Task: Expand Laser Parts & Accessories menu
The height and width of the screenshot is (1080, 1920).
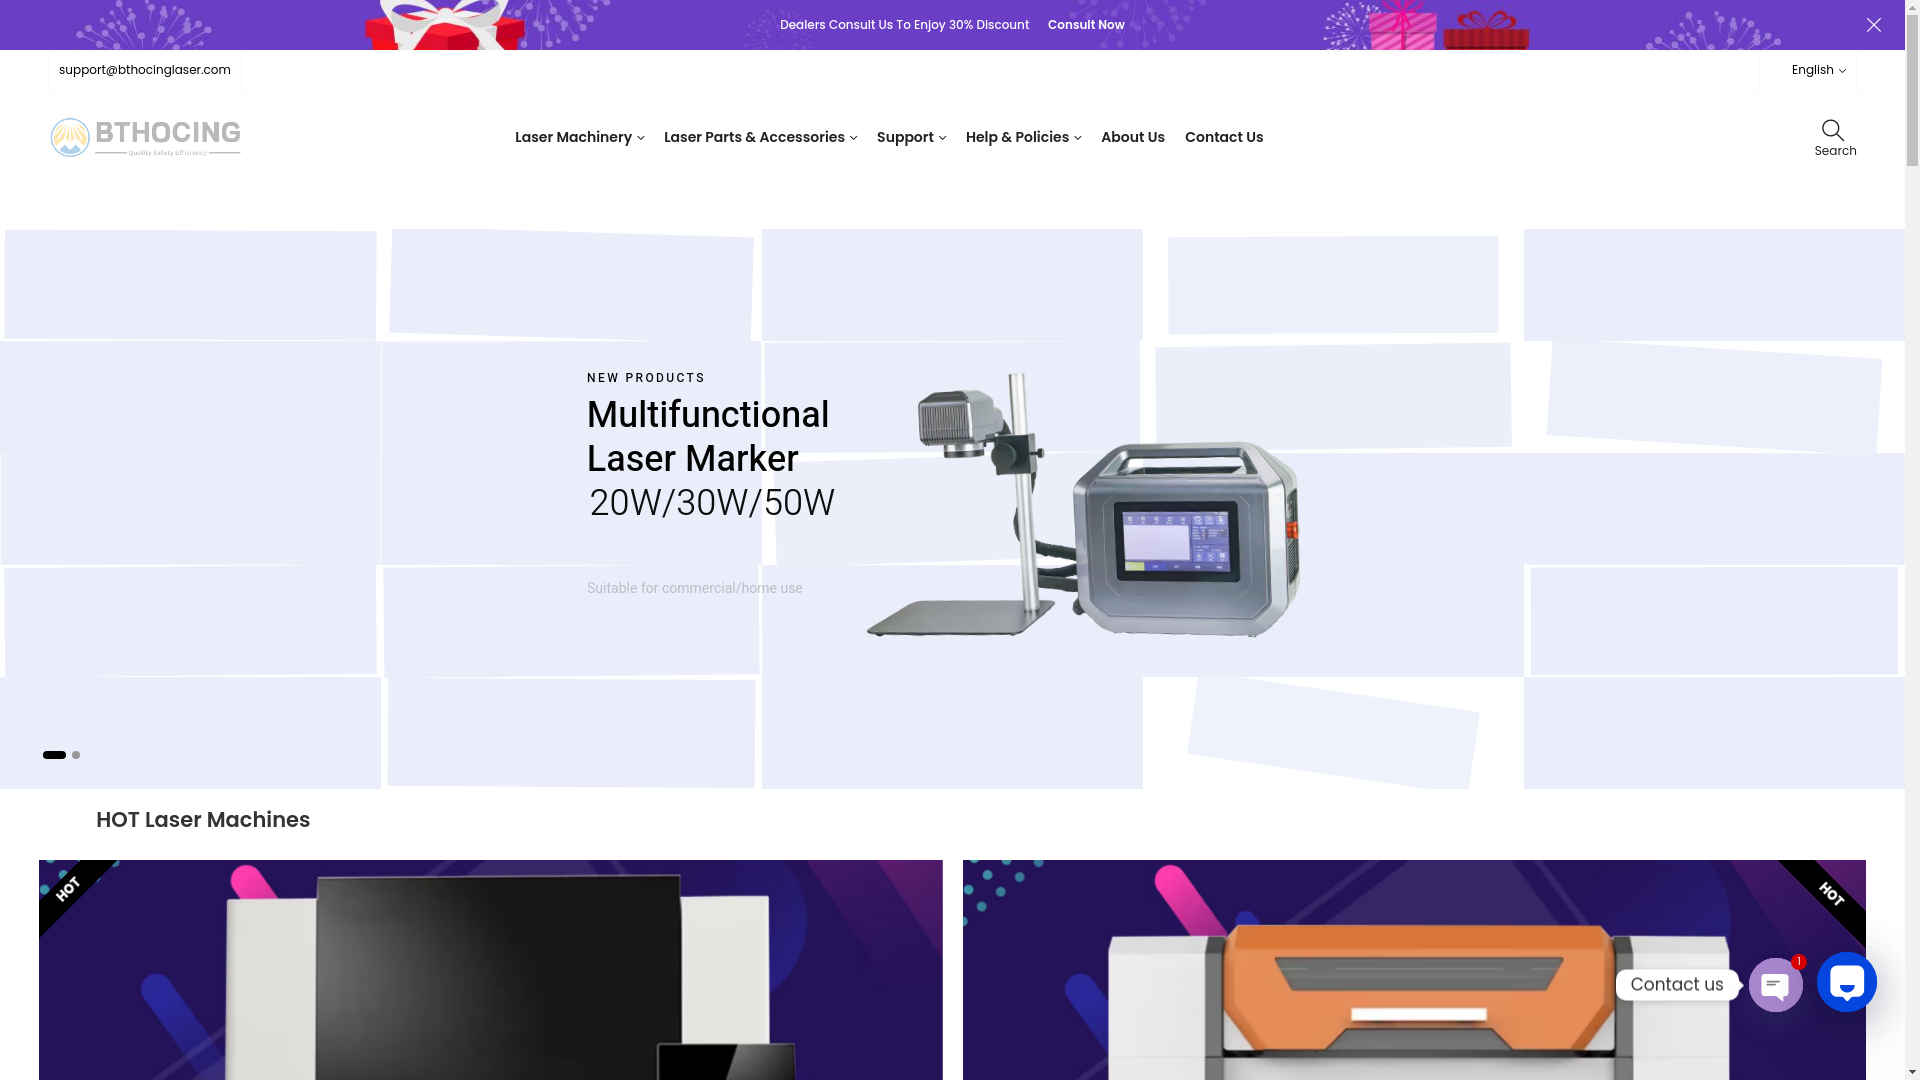Action: [760, 137]
